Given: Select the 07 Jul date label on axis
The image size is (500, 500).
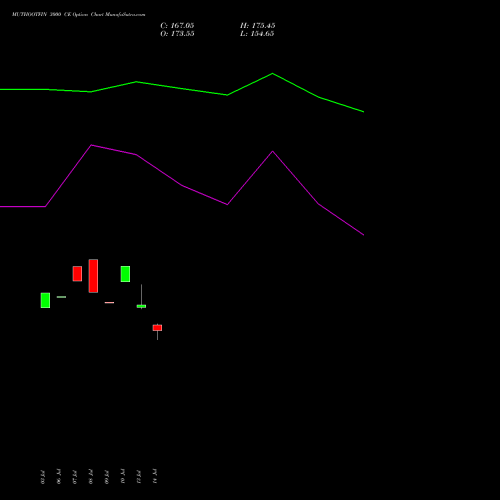Looking at the screenshot, I should (75, 477).
